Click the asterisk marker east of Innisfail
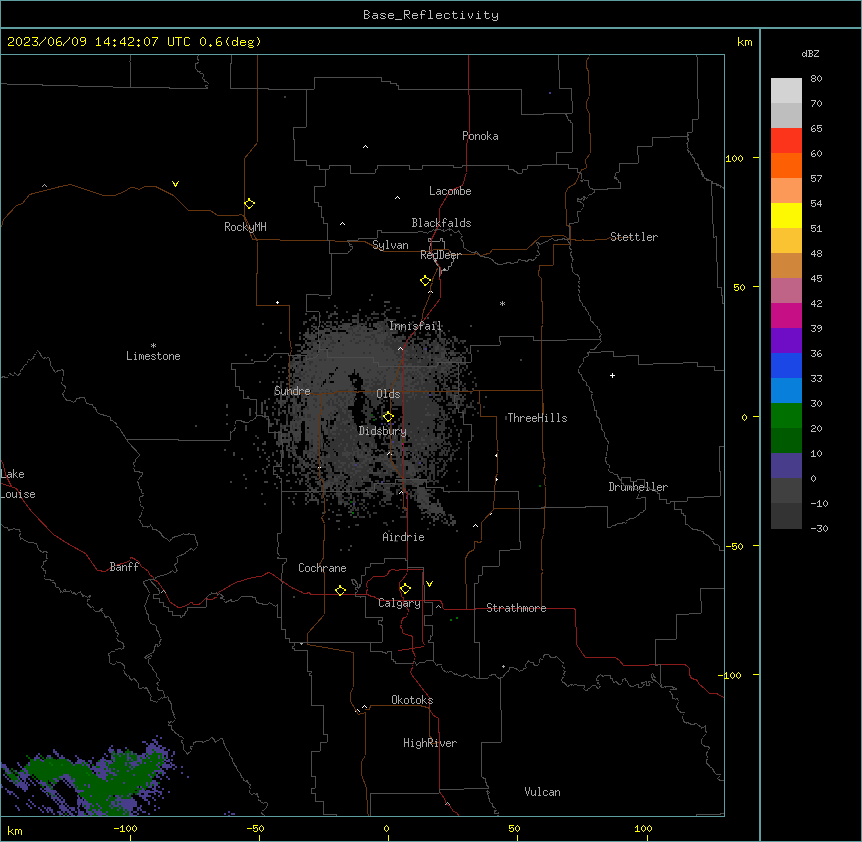 pyautogui.click(x=502, y=303)
